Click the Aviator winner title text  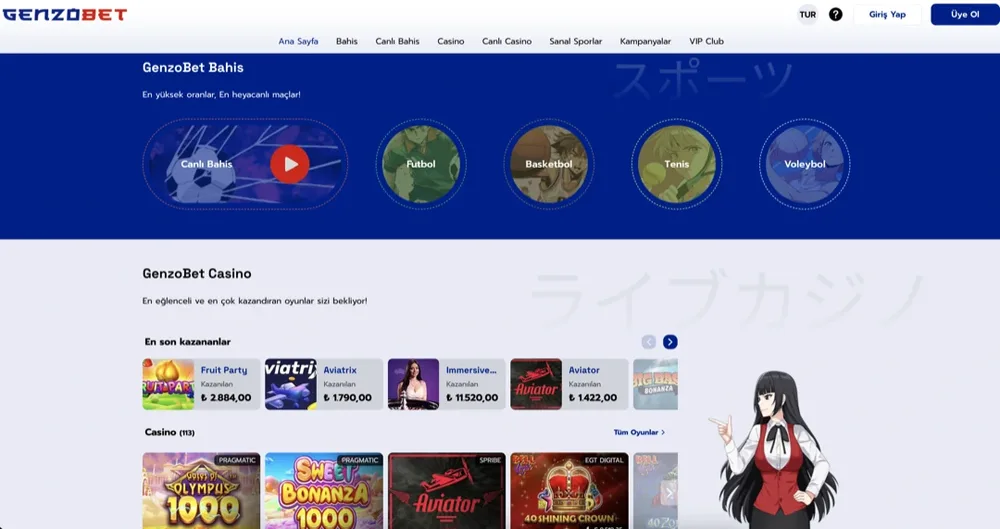[x=584, y=370]
